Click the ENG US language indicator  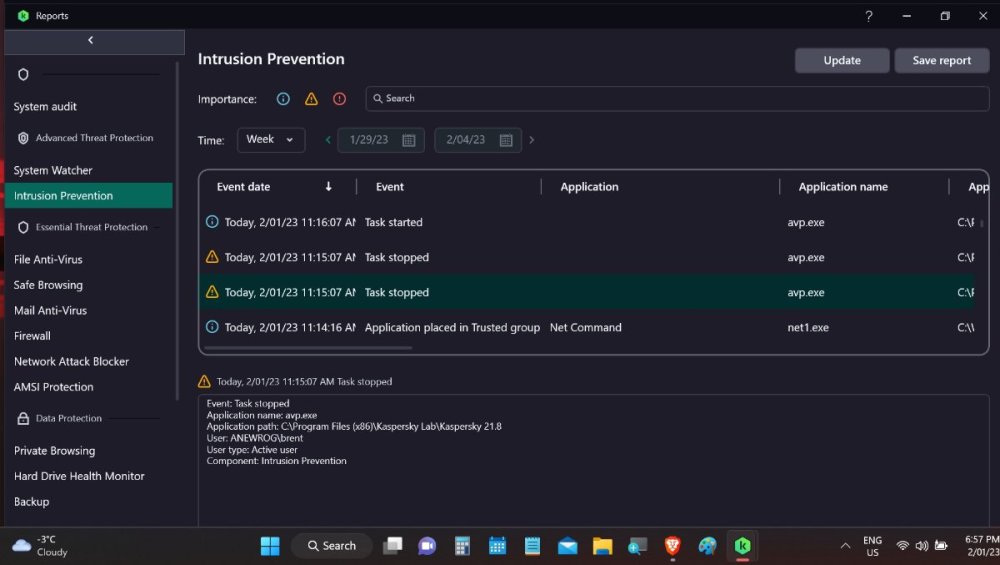pos(872,547)
